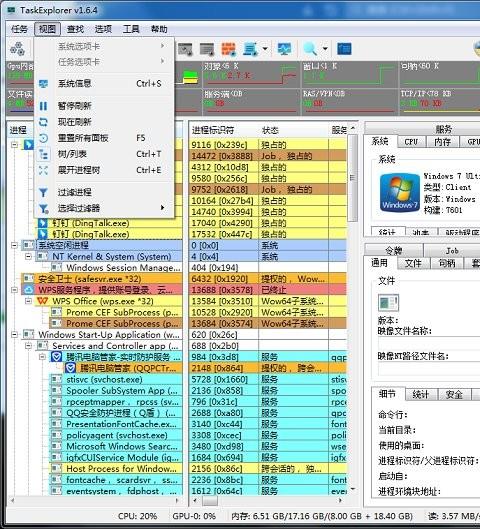Viewport: 480px width, 529px height.
Task: Click the shield icon of 腾讯电脑管家-实时防护服务
Action: (56, 357)
